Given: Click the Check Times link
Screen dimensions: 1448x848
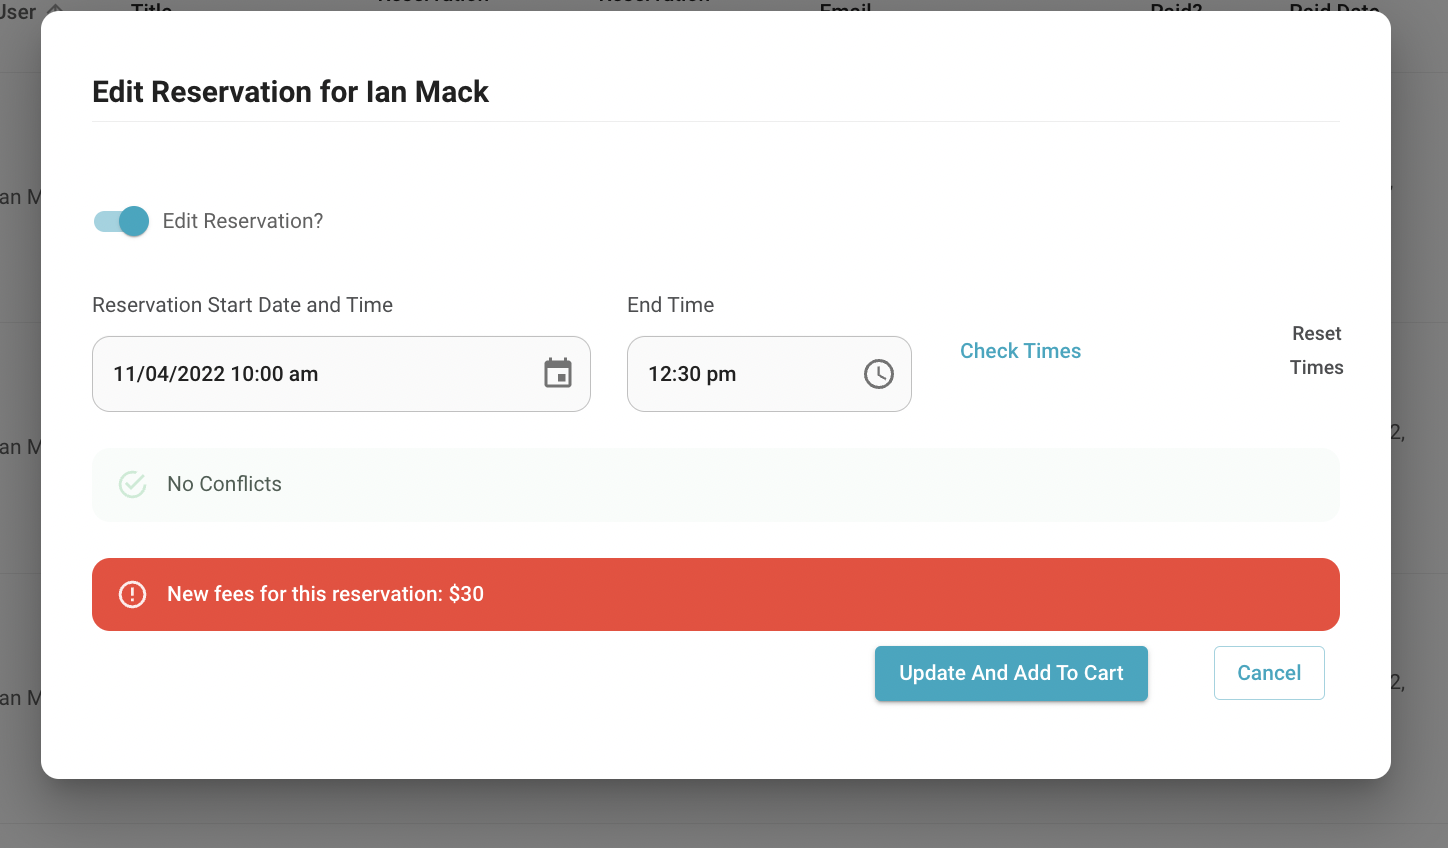Looking at the screenshot, I should tap(1020, 351).
